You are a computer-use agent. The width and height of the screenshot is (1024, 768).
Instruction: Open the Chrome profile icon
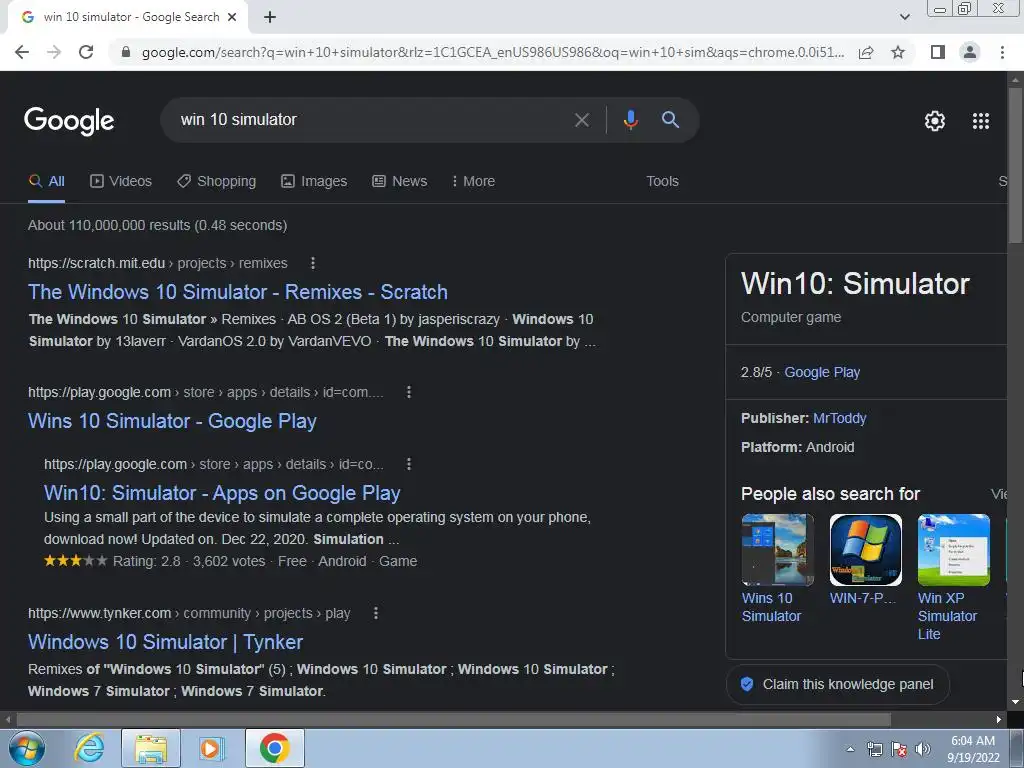click(x=970, y=52)
